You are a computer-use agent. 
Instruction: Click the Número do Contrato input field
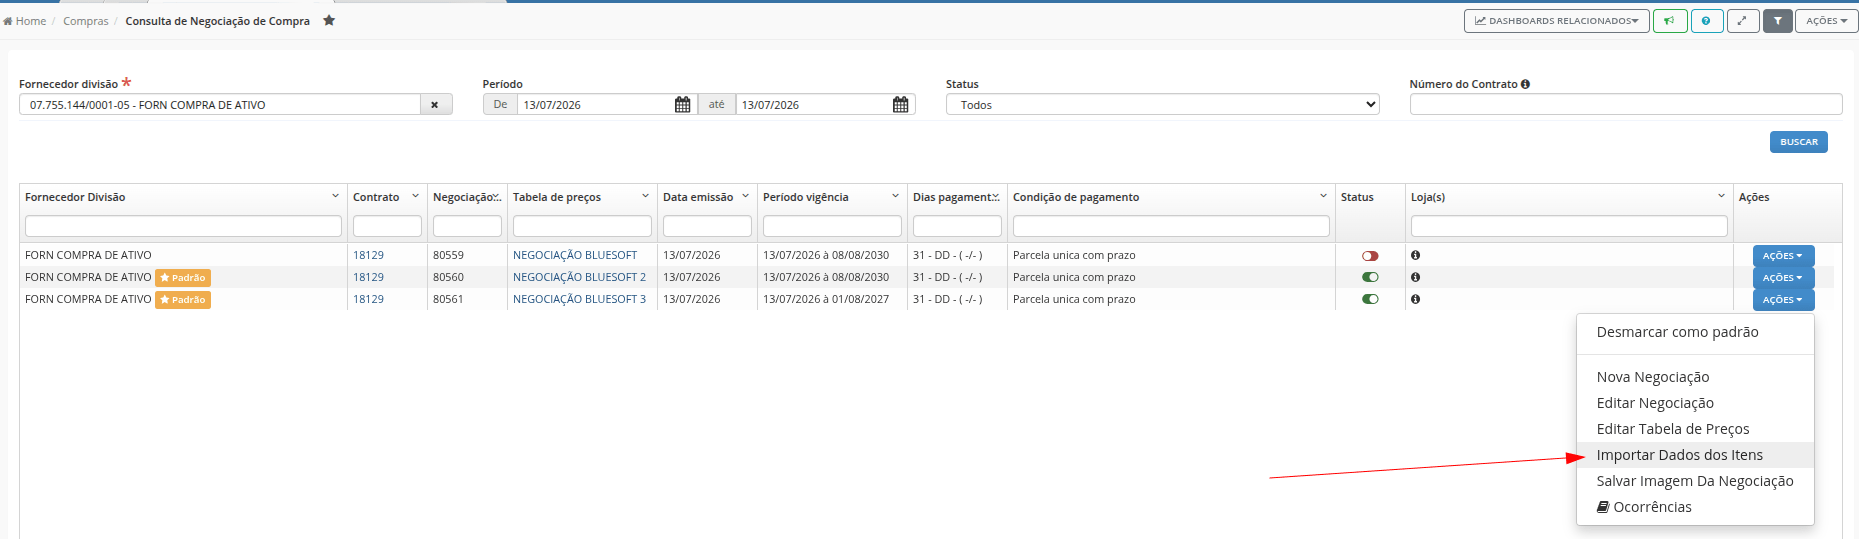[1626, 104]
